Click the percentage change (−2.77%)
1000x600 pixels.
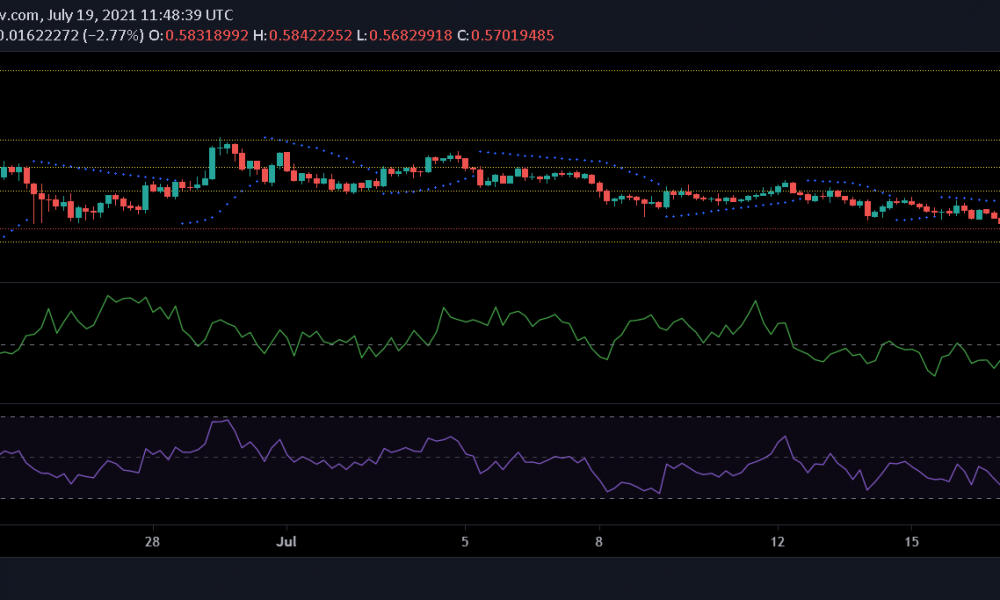click(x=114, y=36)
